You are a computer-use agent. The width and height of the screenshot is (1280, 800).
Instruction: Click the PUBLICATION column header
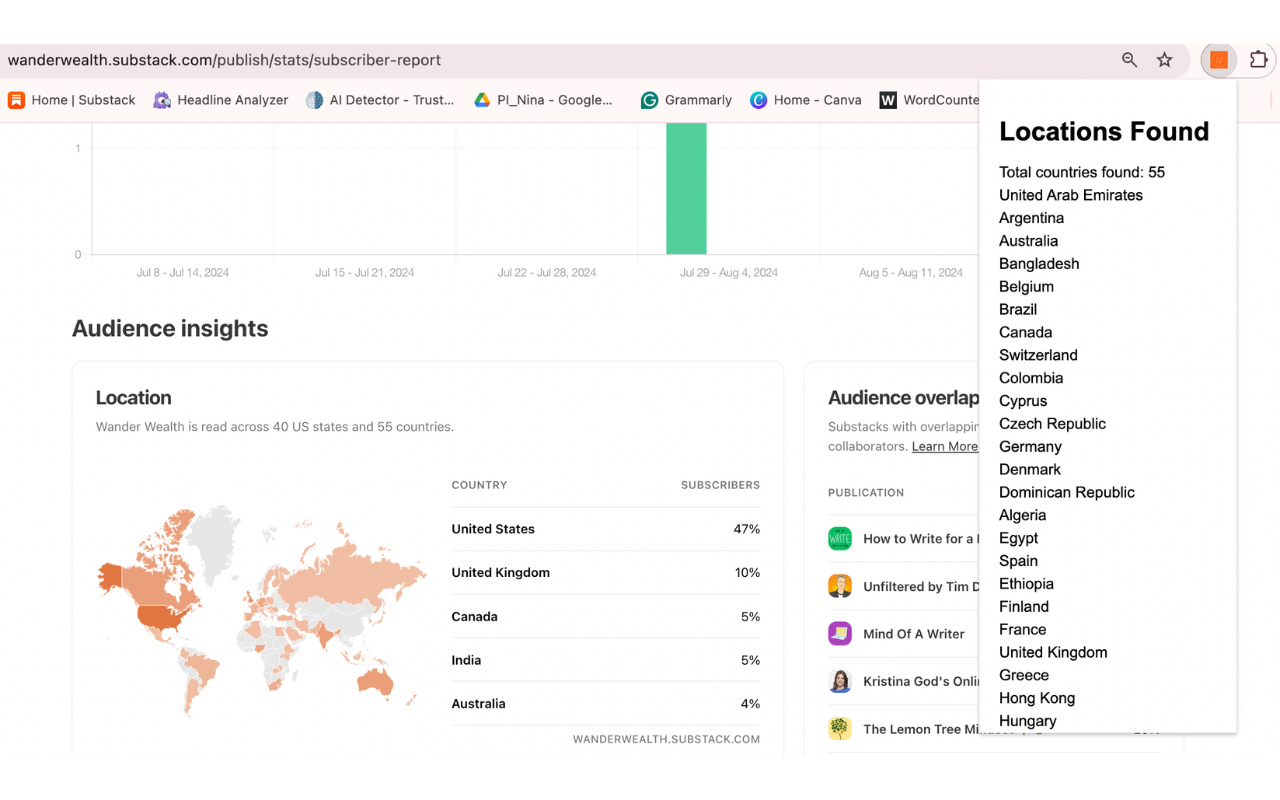[x=866, y=493]
